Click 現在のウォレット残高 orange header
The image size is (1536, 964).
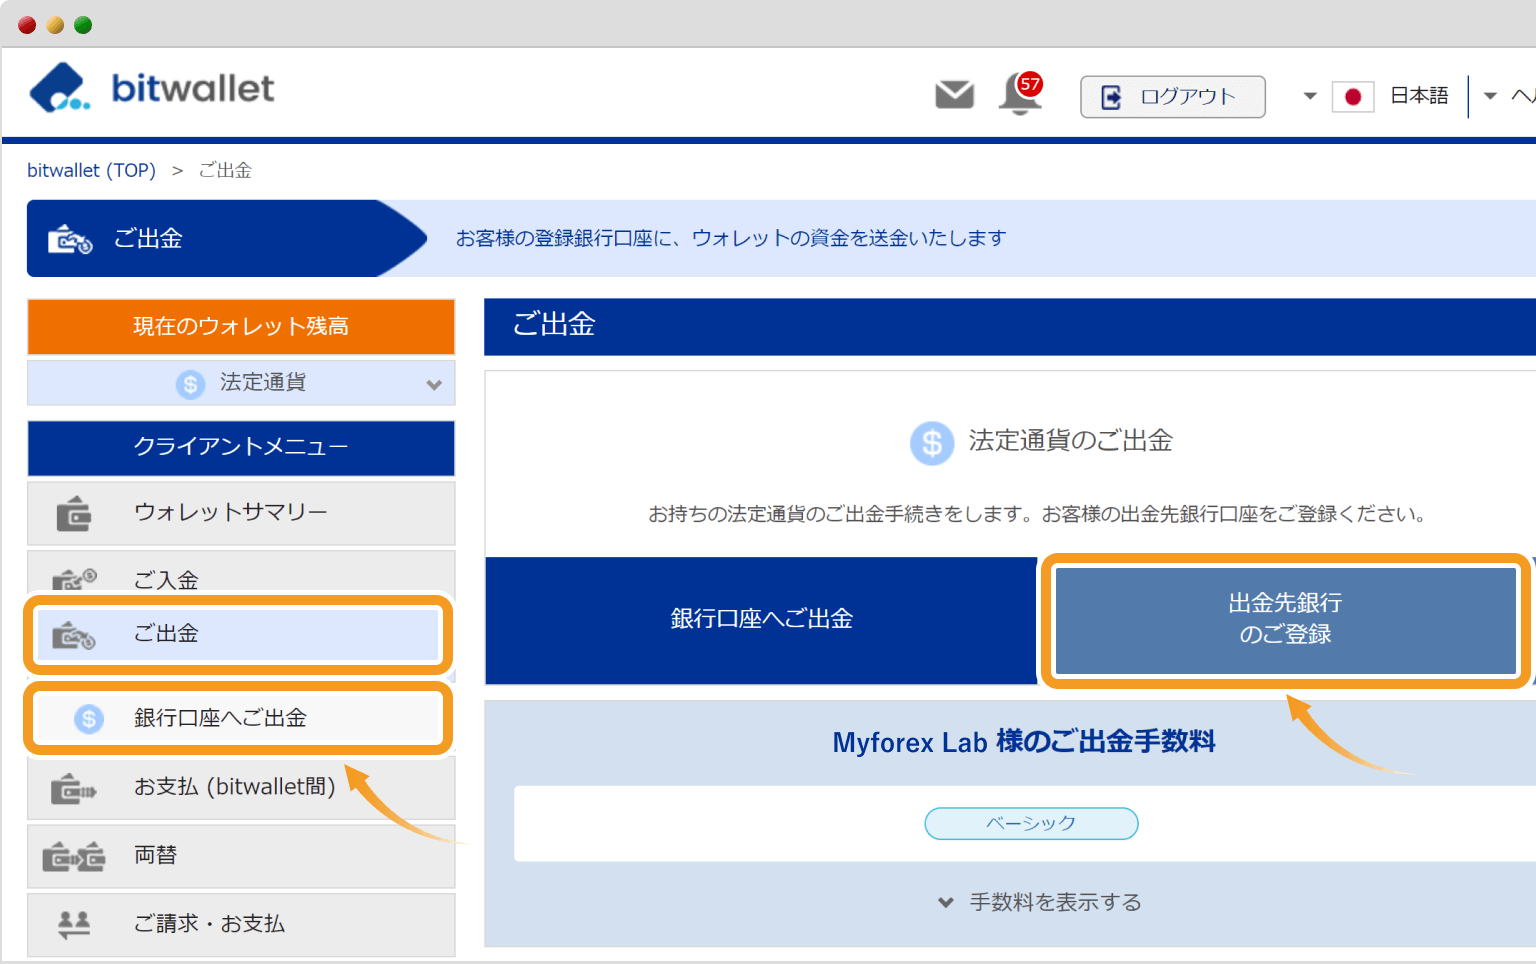pyautogui.click(x=241, y=326)
